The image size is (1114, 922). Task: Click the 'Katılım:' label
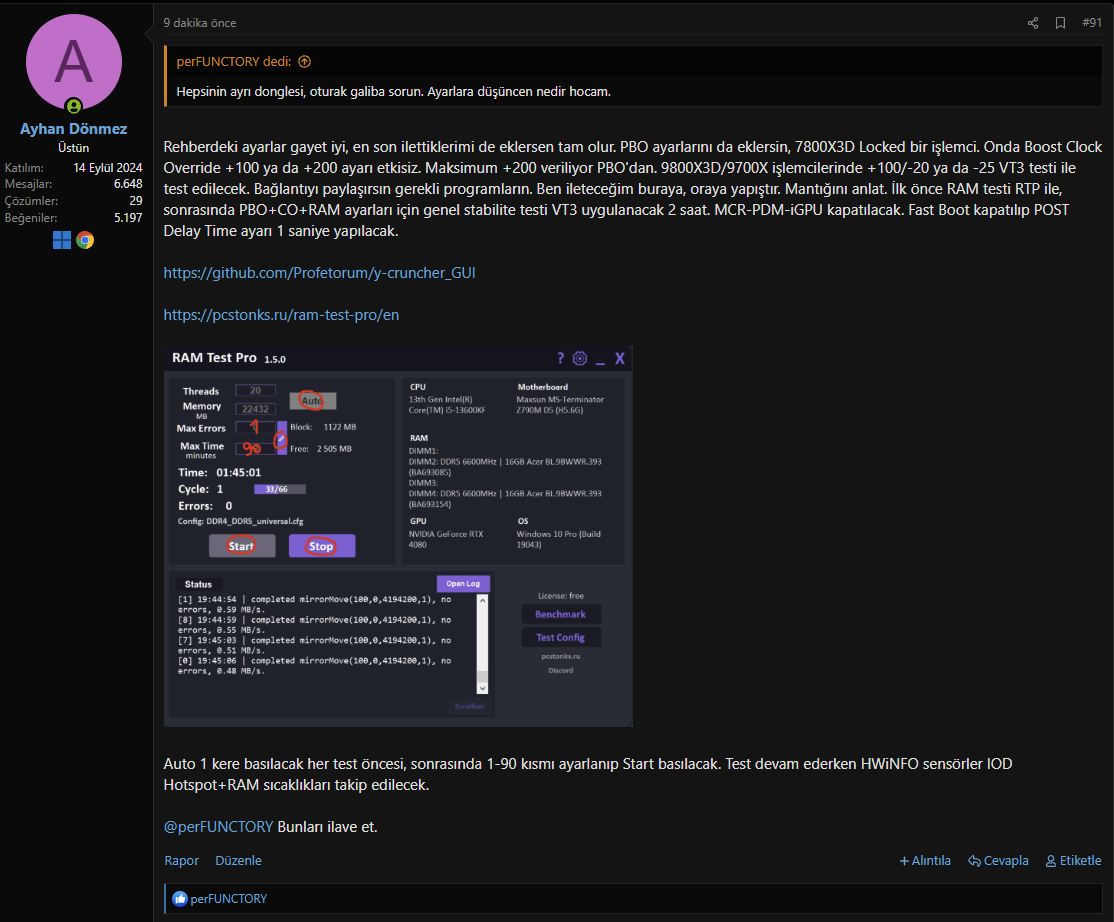24,168
